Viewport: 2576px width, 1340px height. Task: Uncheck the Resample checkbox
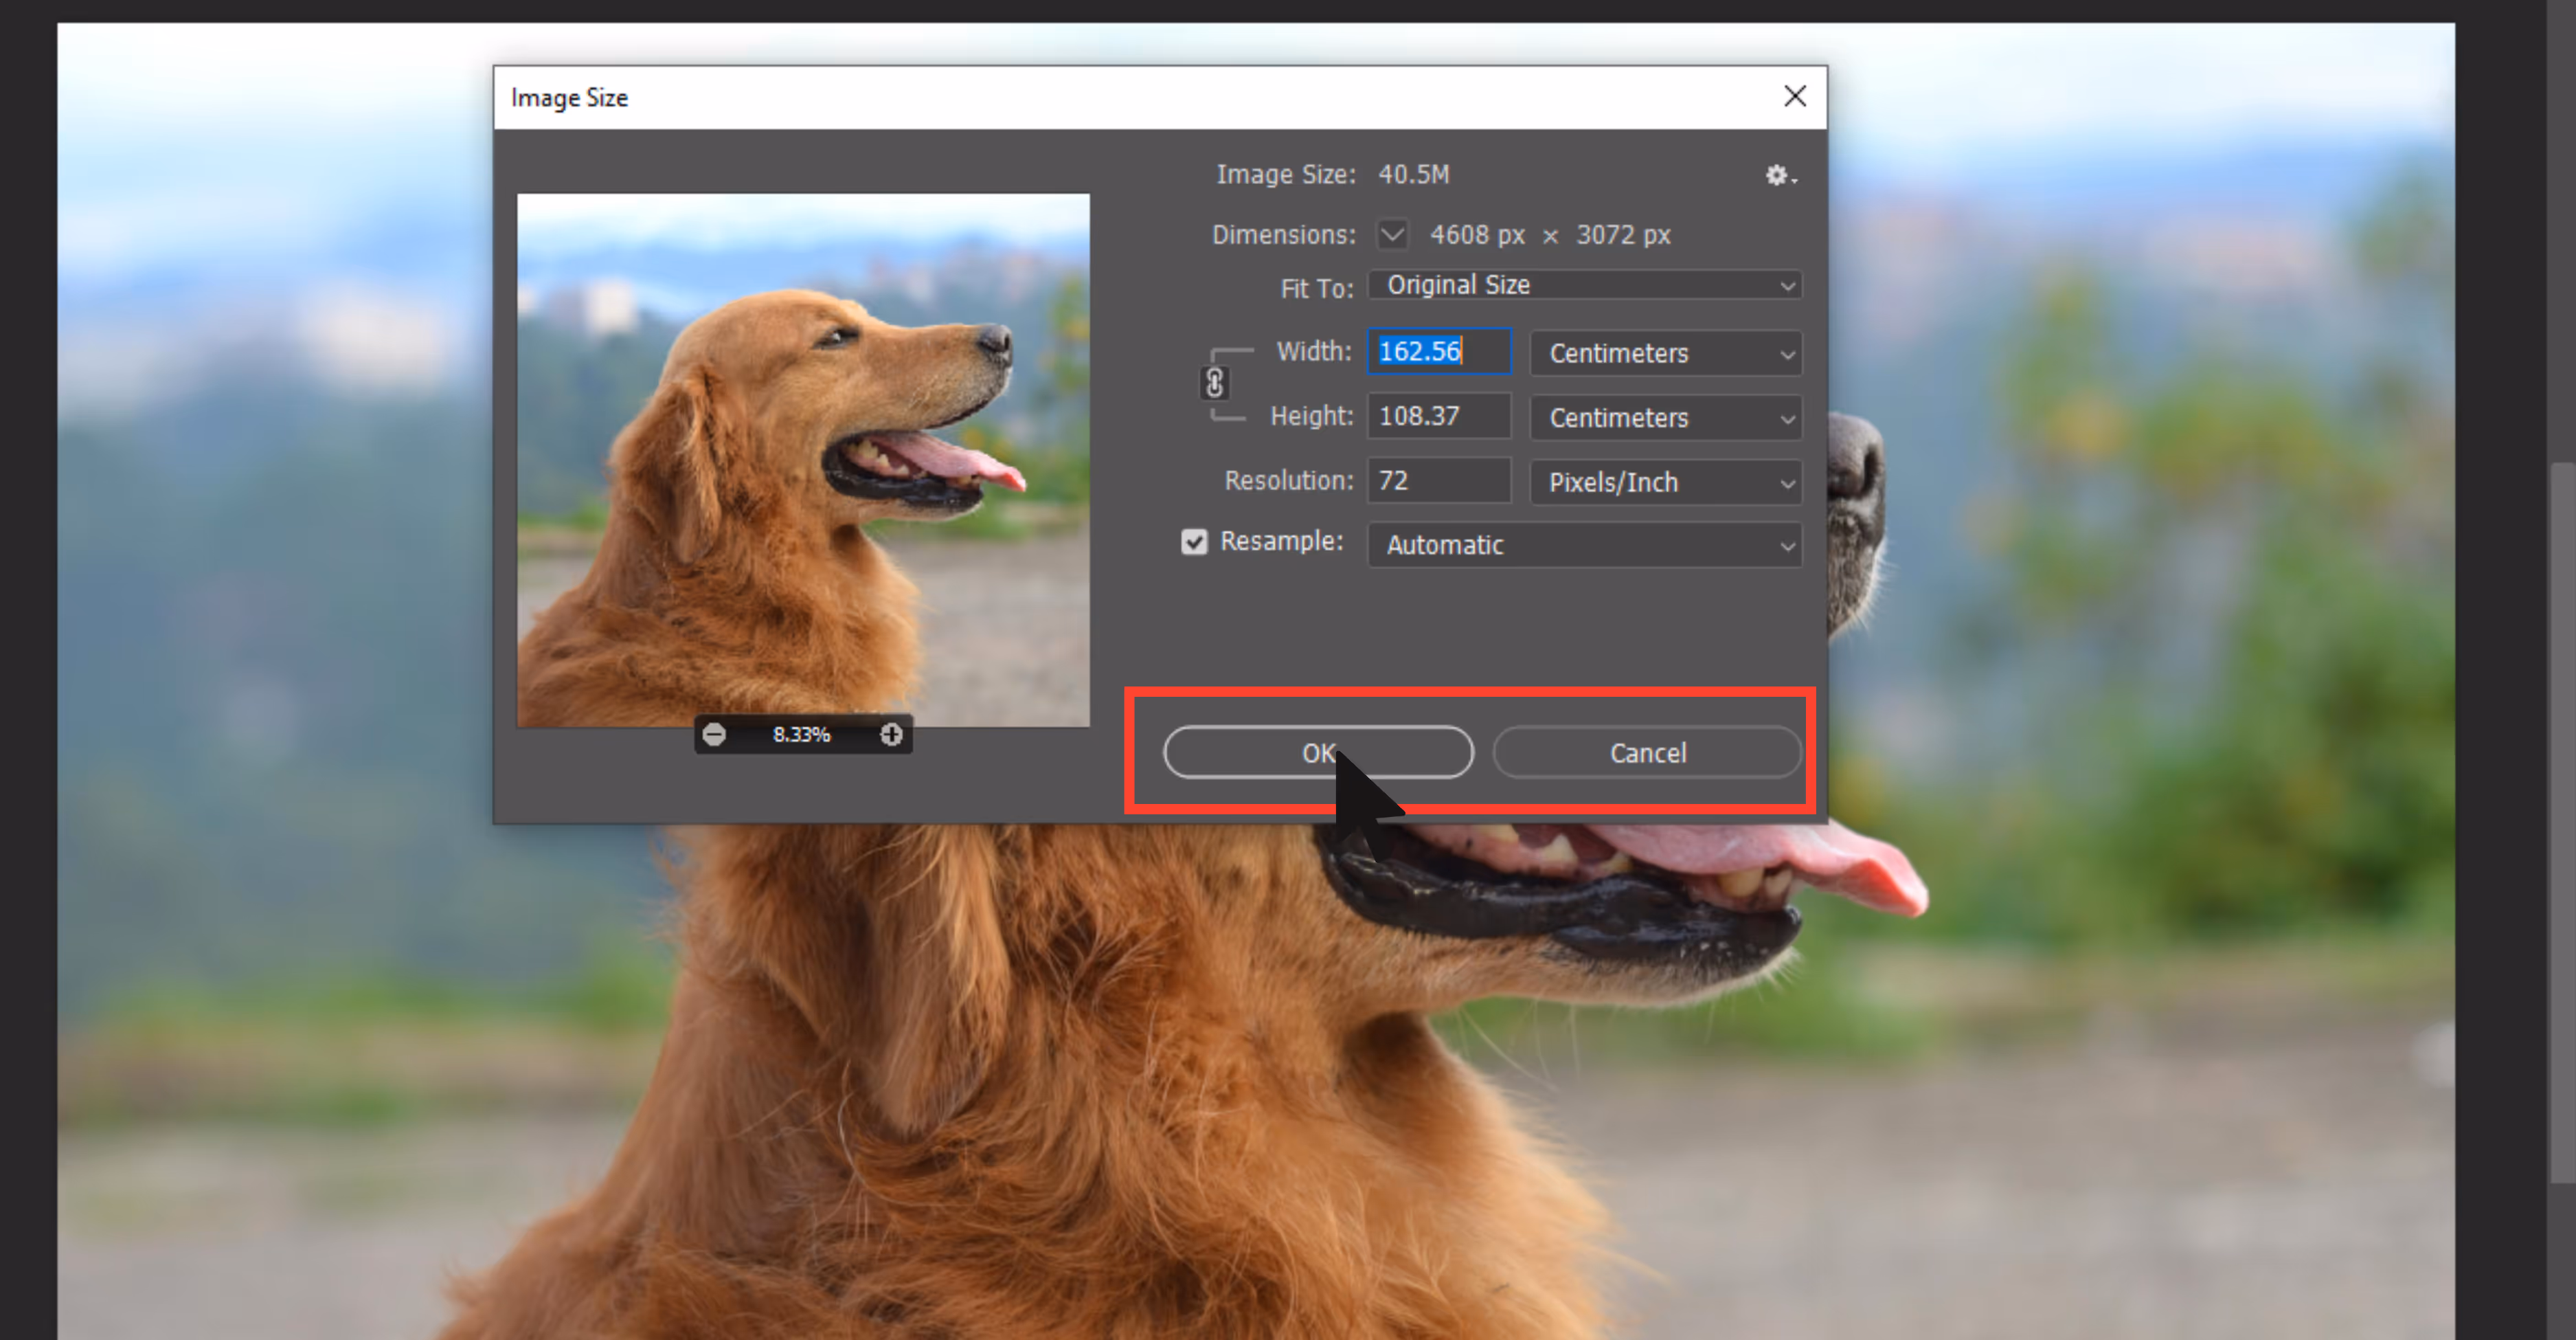(1194, 542)
